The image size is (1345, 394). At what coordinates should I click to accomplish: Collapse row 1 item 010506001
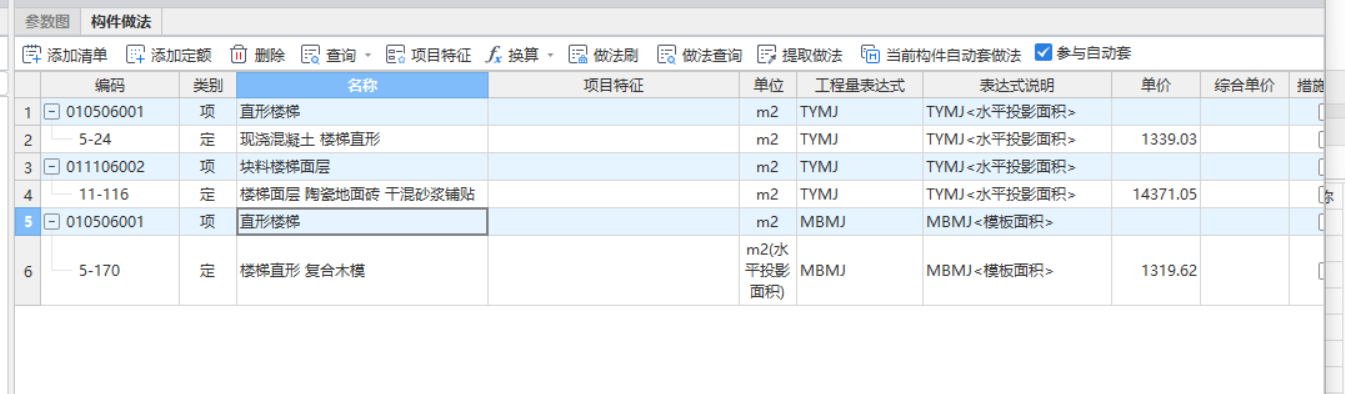52,112
